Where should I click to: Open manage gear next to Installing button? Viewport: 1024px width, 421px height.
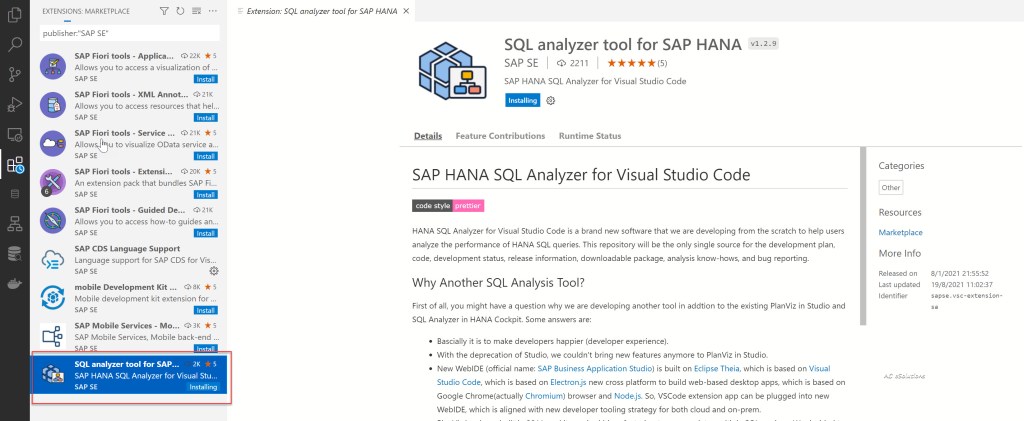(x=551, y=101)
